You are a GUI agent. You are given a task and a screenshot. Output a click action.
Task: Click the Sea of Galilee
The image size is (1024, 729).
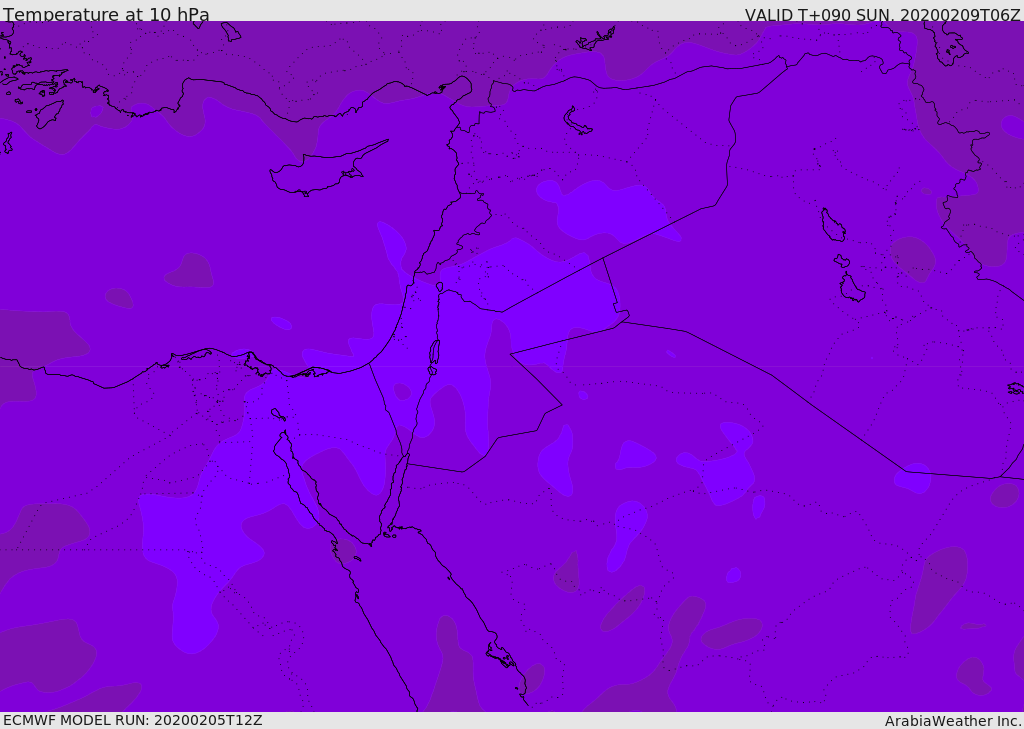coord(439,287)
